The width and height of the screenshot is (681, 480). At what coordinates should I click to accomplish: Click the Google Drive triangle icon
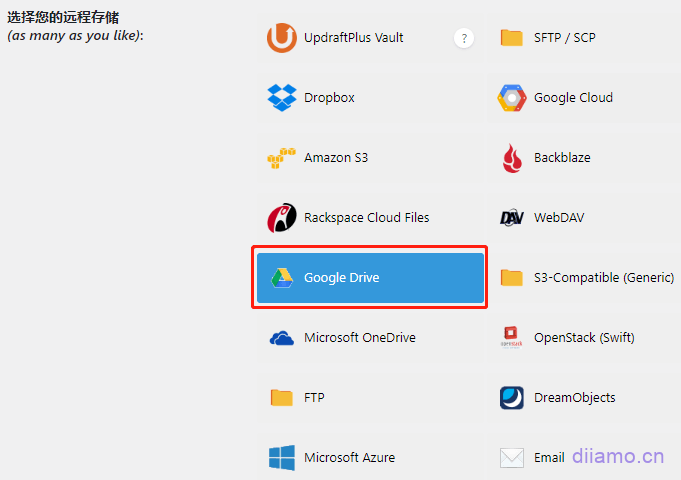coord(281,278)
